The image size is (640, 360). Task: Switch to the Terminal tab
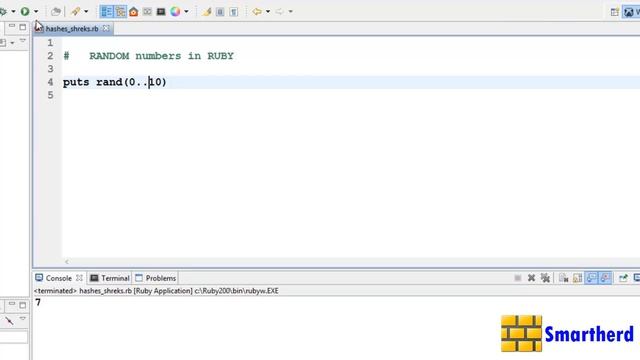tap(109, 278)
